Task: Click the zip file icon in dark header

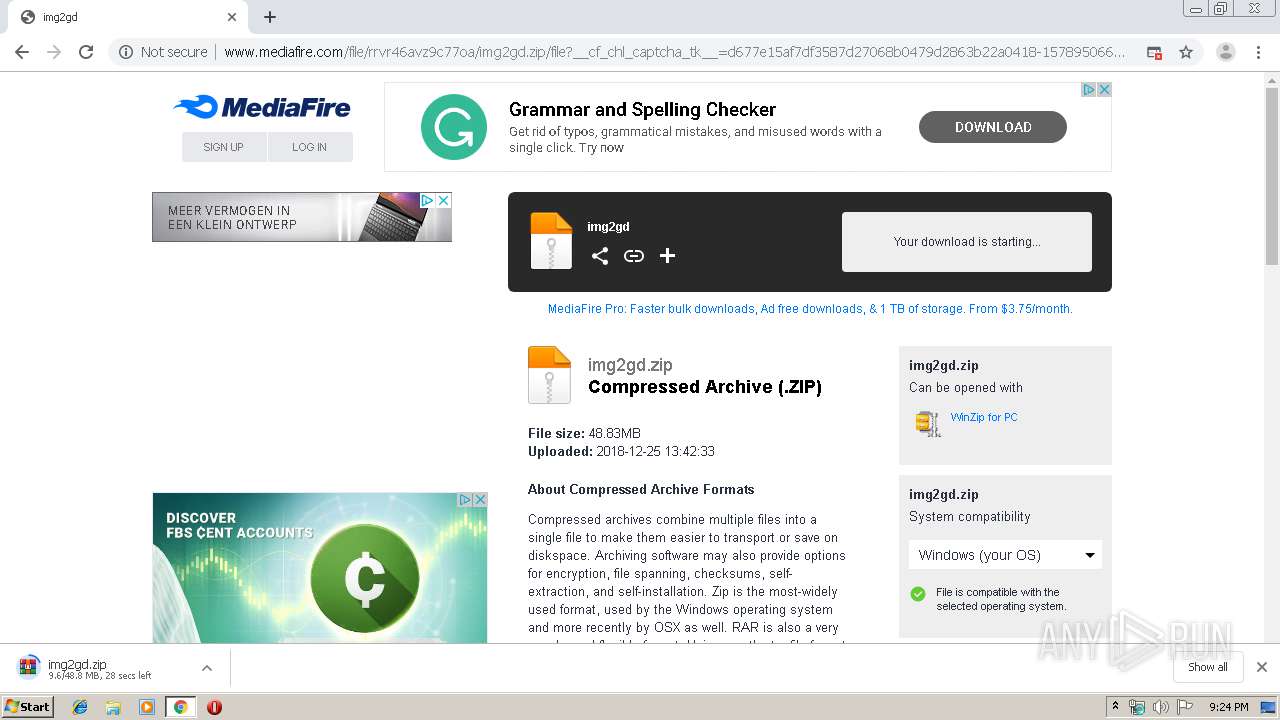Action: 551,241
